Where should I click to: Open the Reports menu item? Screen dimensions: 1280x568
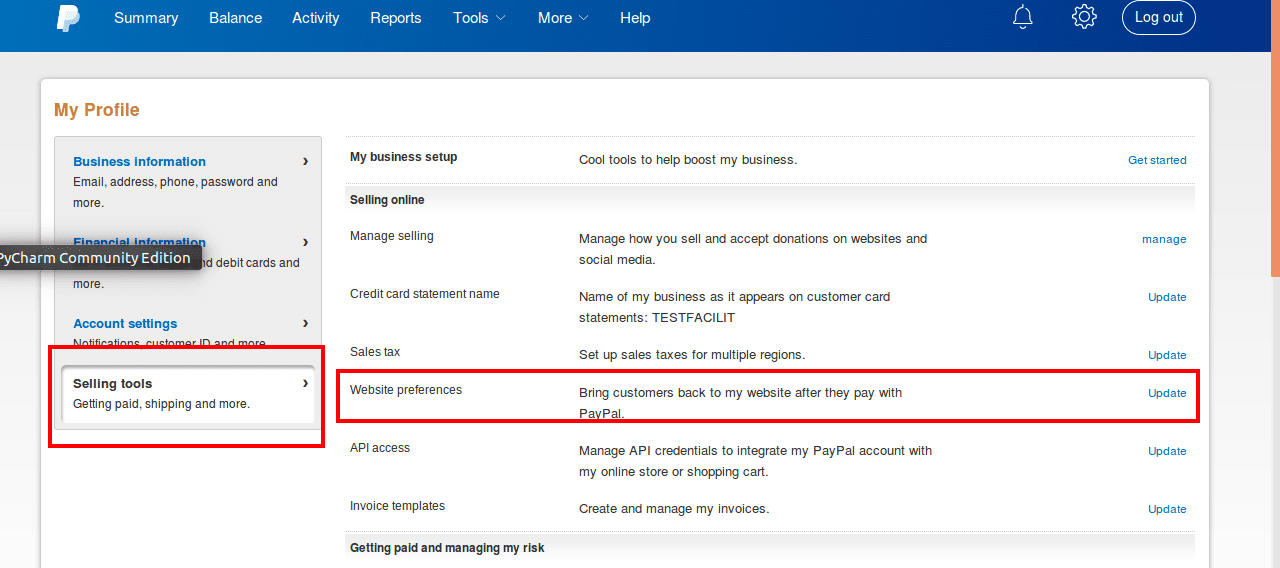tap(396, 18)
